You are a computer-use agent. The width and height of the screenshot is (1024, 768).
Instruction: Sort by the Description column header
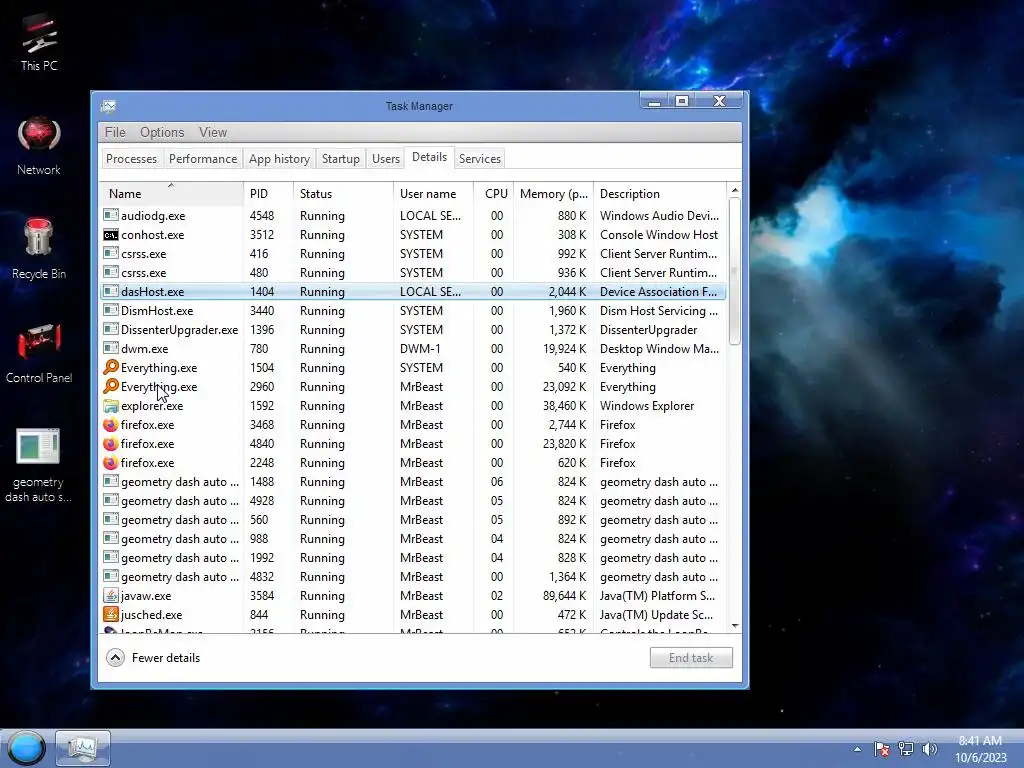[660, 193]
